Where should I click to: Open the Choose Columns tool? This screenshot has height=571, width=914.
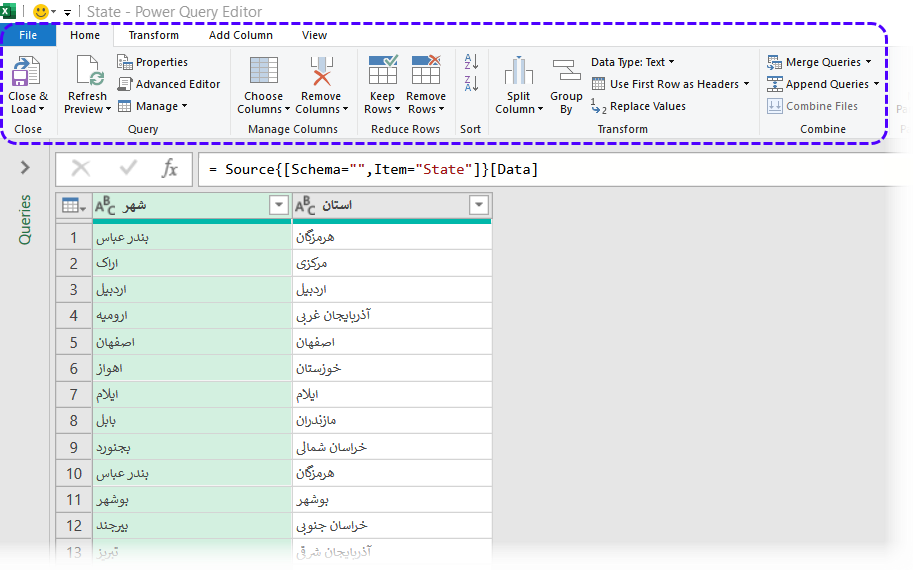tap(264, 72)
